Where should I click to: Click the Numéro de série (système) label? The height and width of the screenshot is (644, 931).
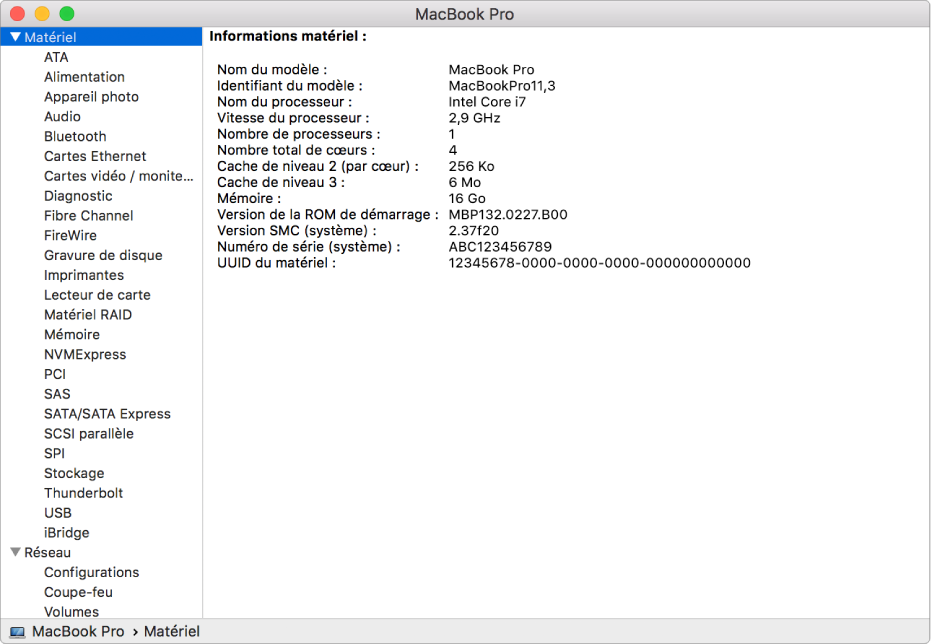[x=309, y=247]
